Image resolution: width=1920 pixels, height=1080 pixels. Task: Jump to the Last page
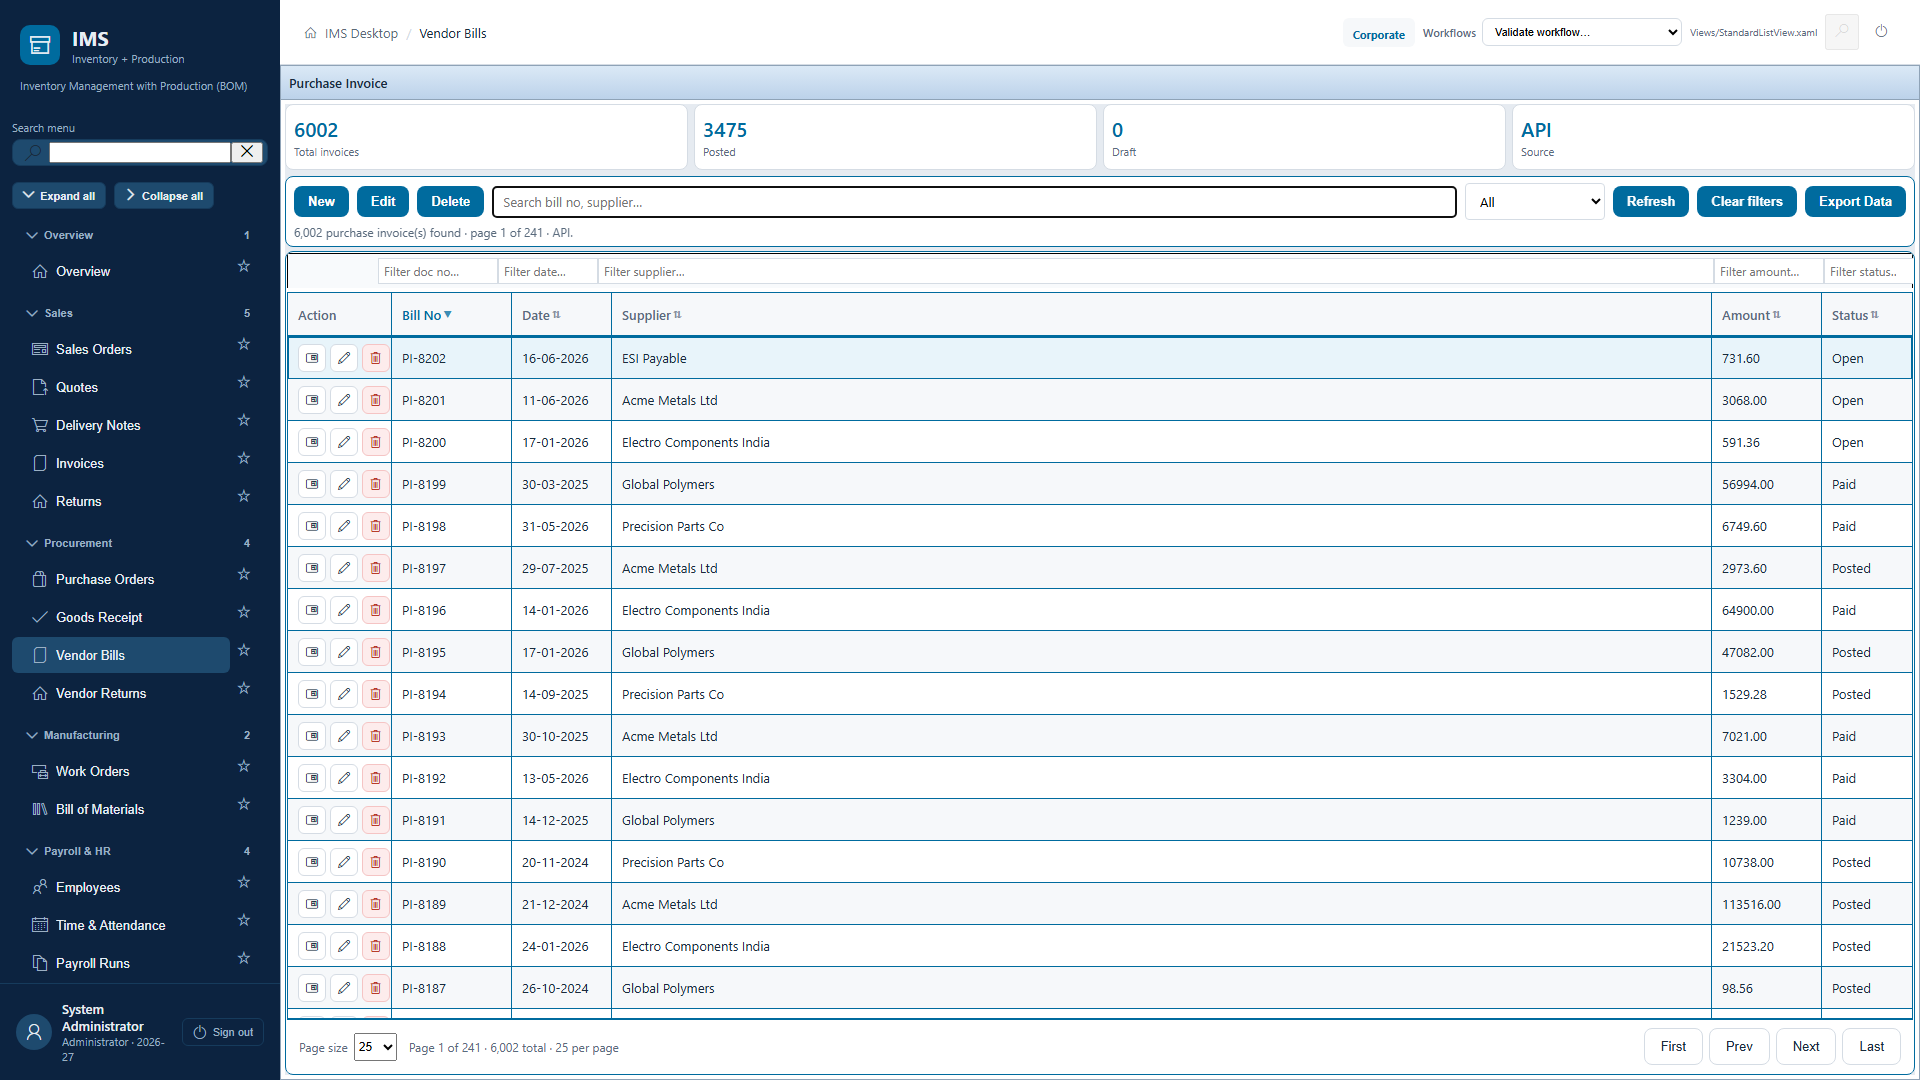click(1871, 1046)
